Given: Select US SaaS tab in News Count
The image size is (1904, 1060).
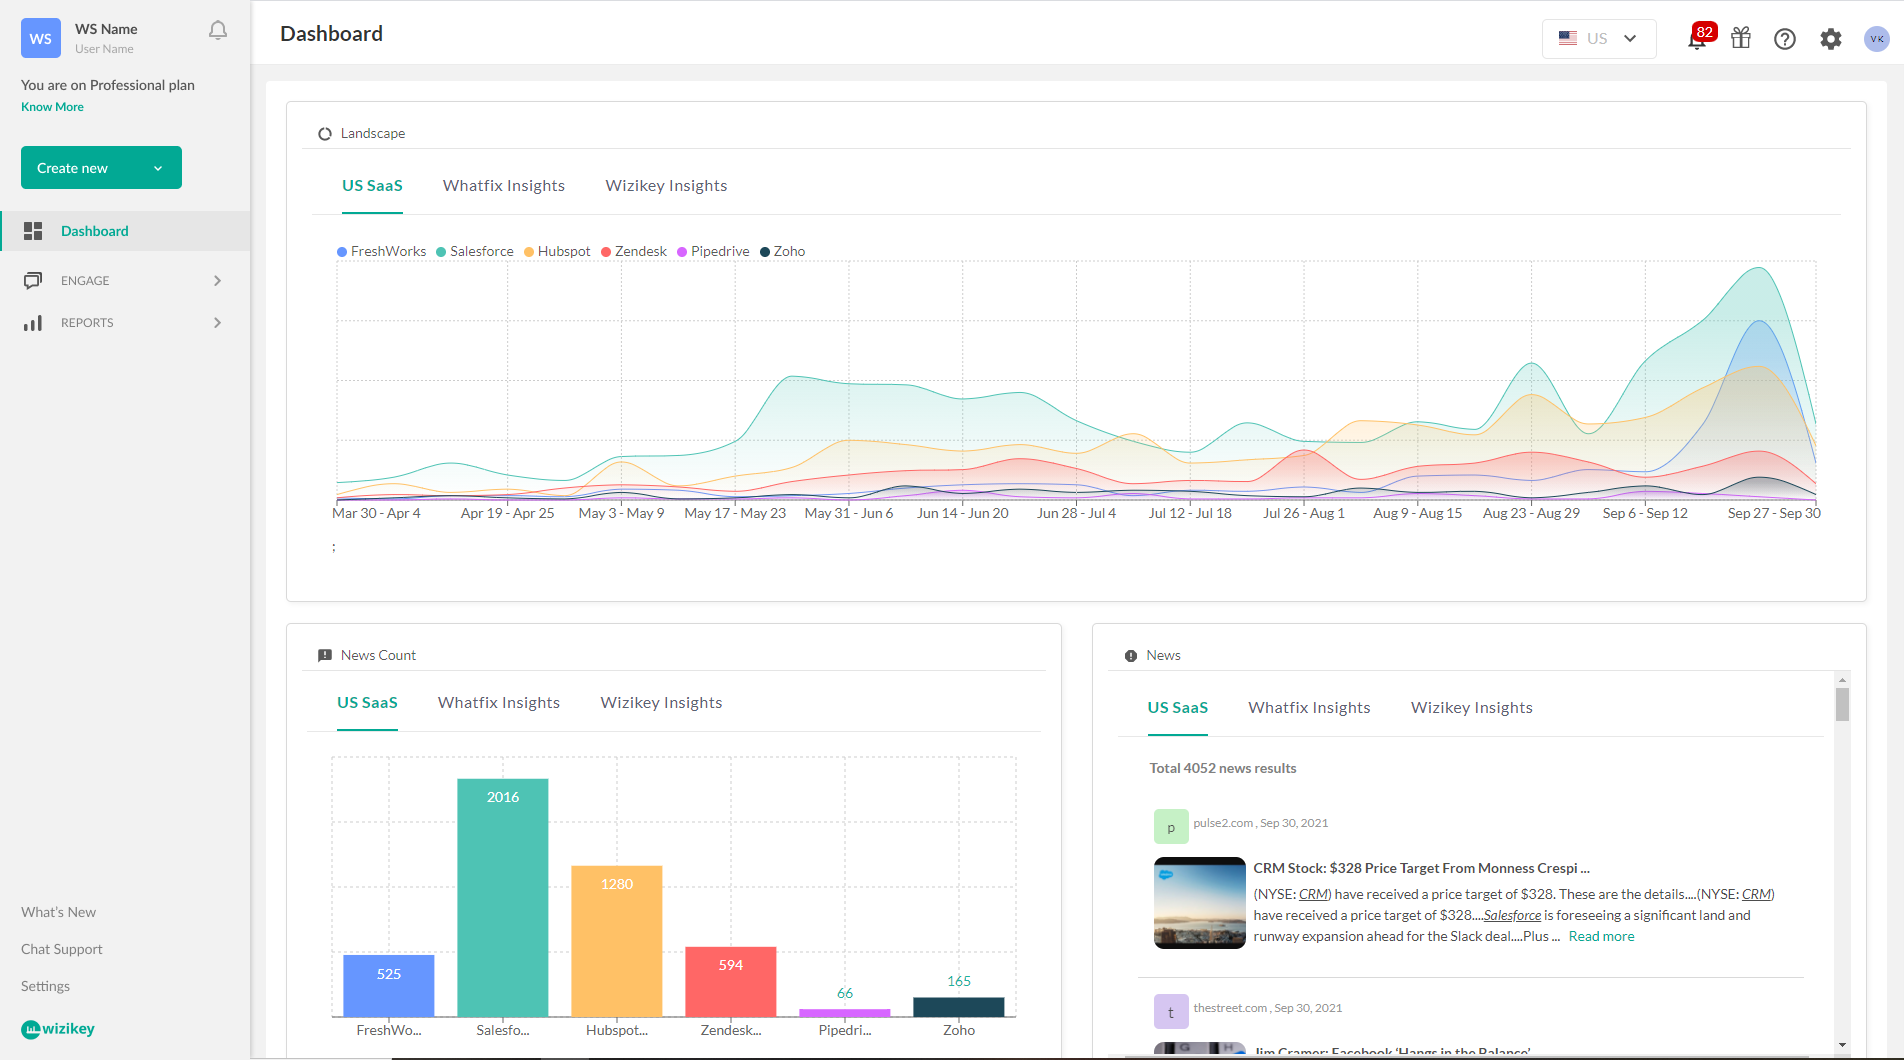Looking at the screenshot, I should (x=367, y=703).
